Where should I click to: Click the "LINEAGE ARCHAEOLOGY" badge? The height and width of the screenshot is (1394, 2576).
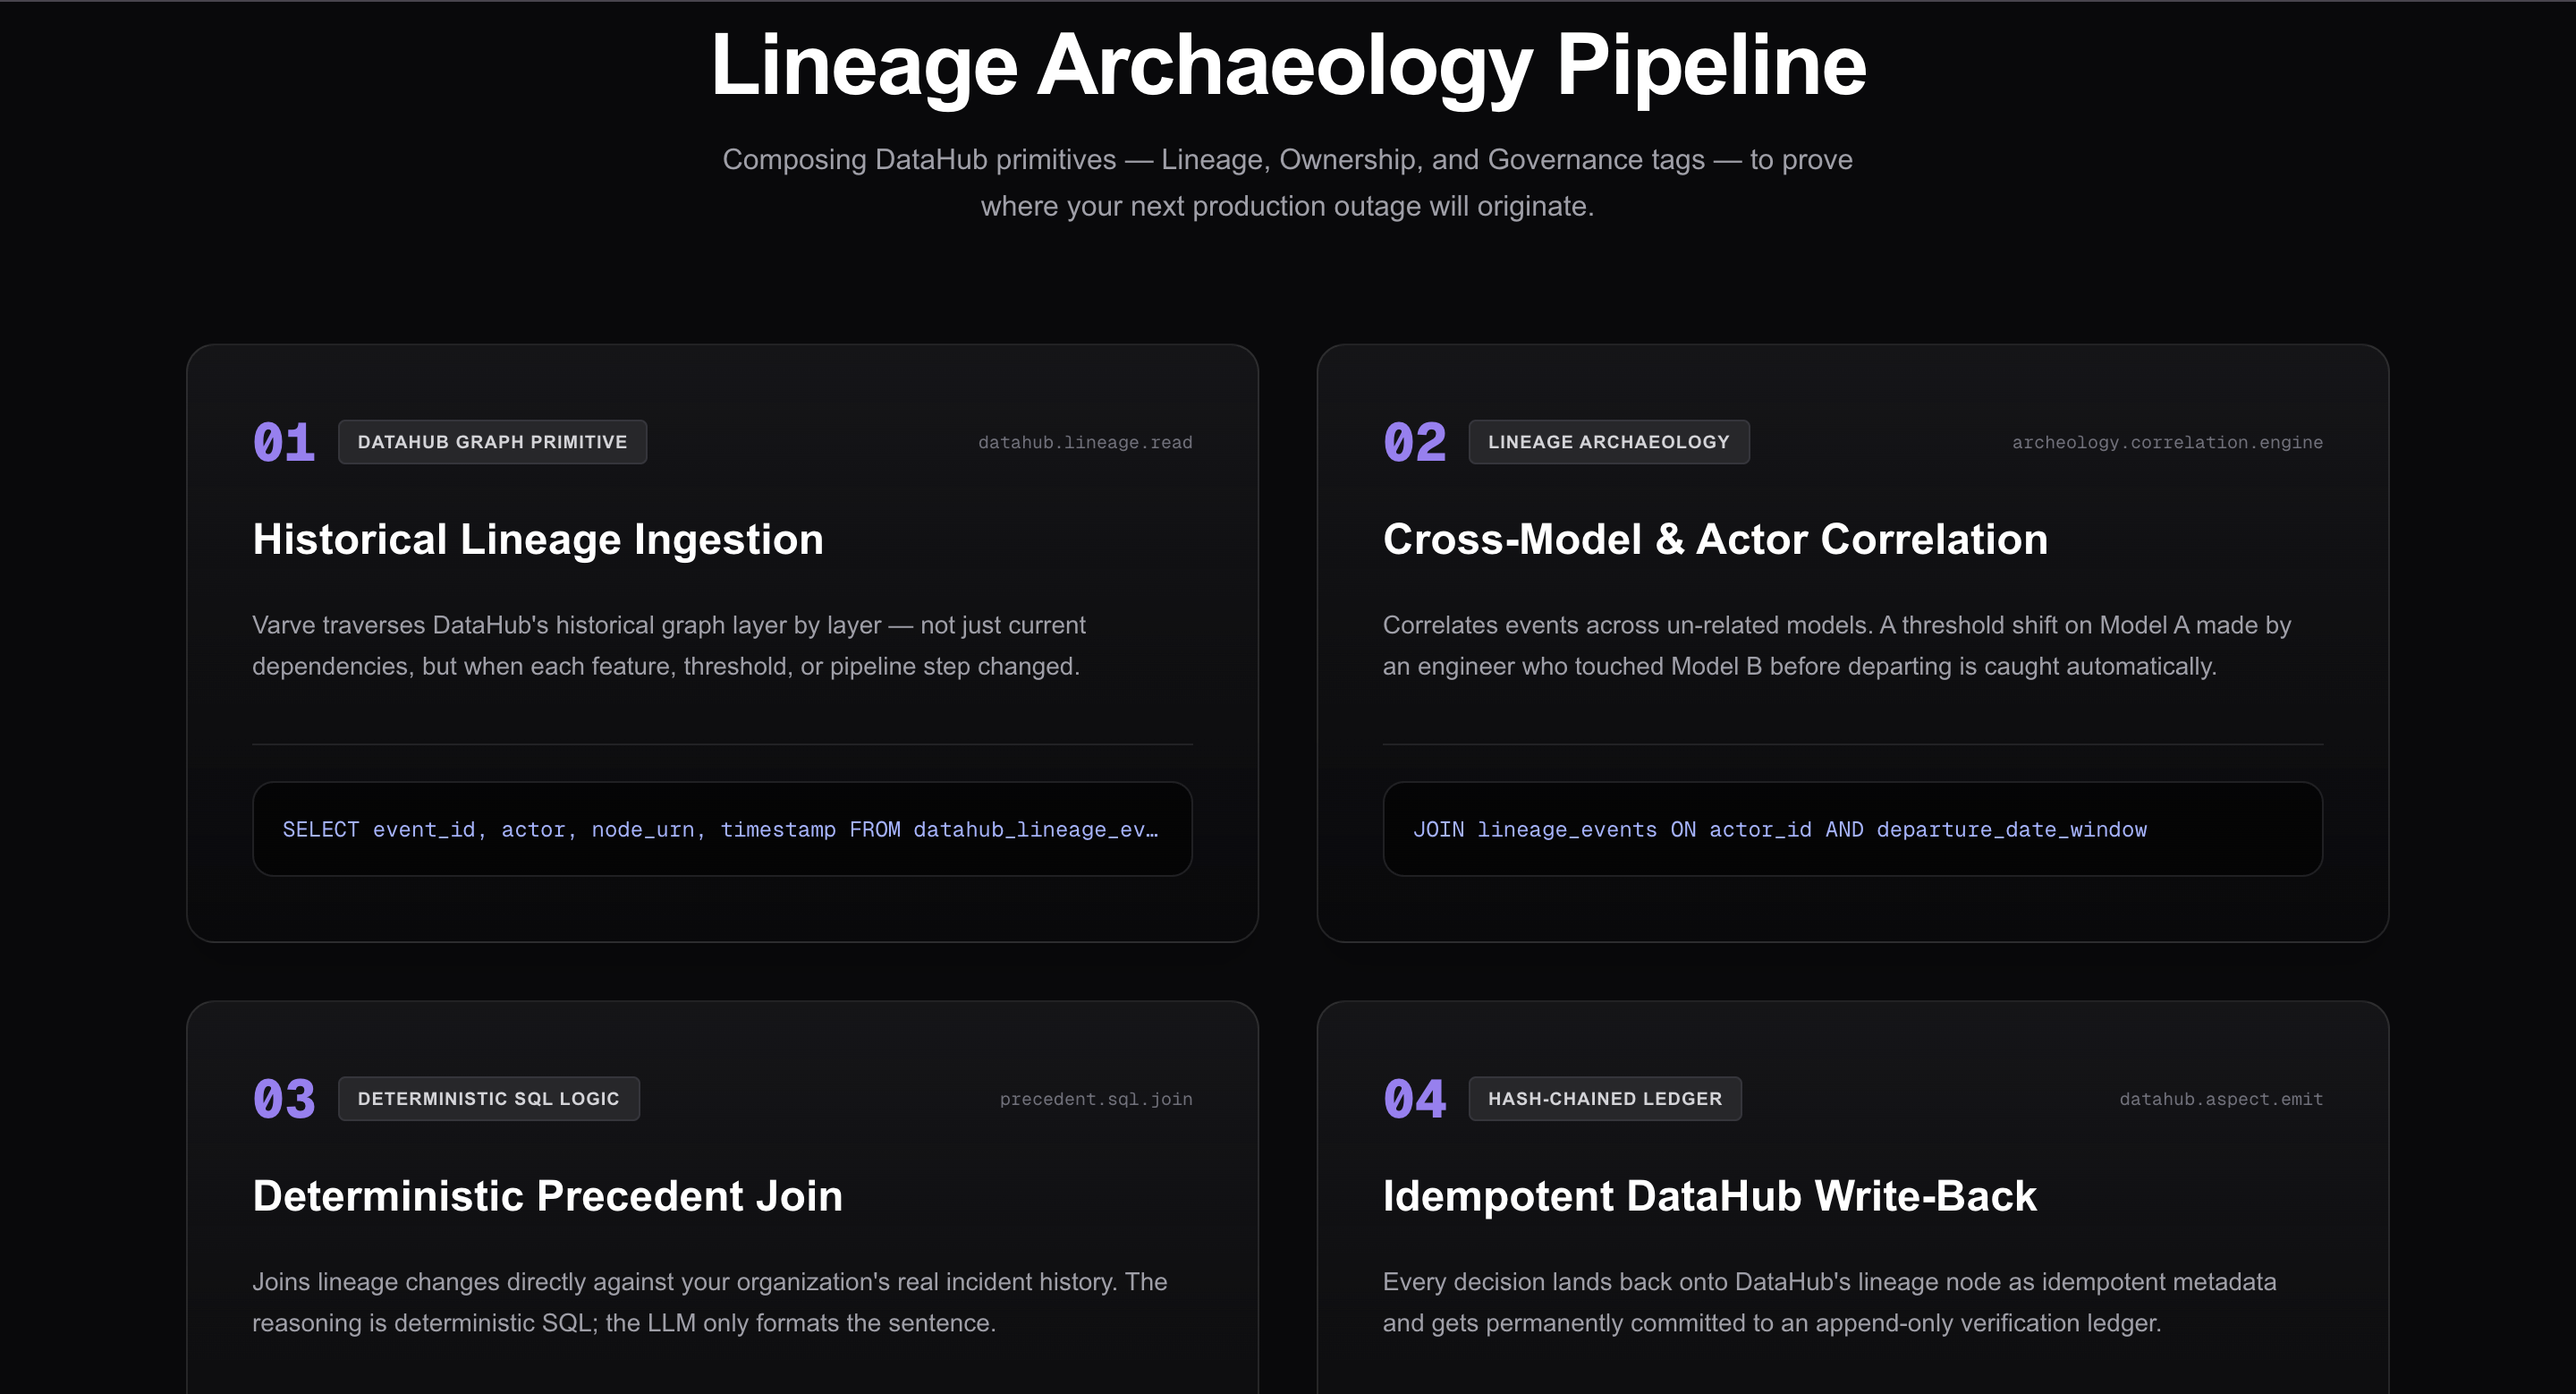coord(1608,442)
